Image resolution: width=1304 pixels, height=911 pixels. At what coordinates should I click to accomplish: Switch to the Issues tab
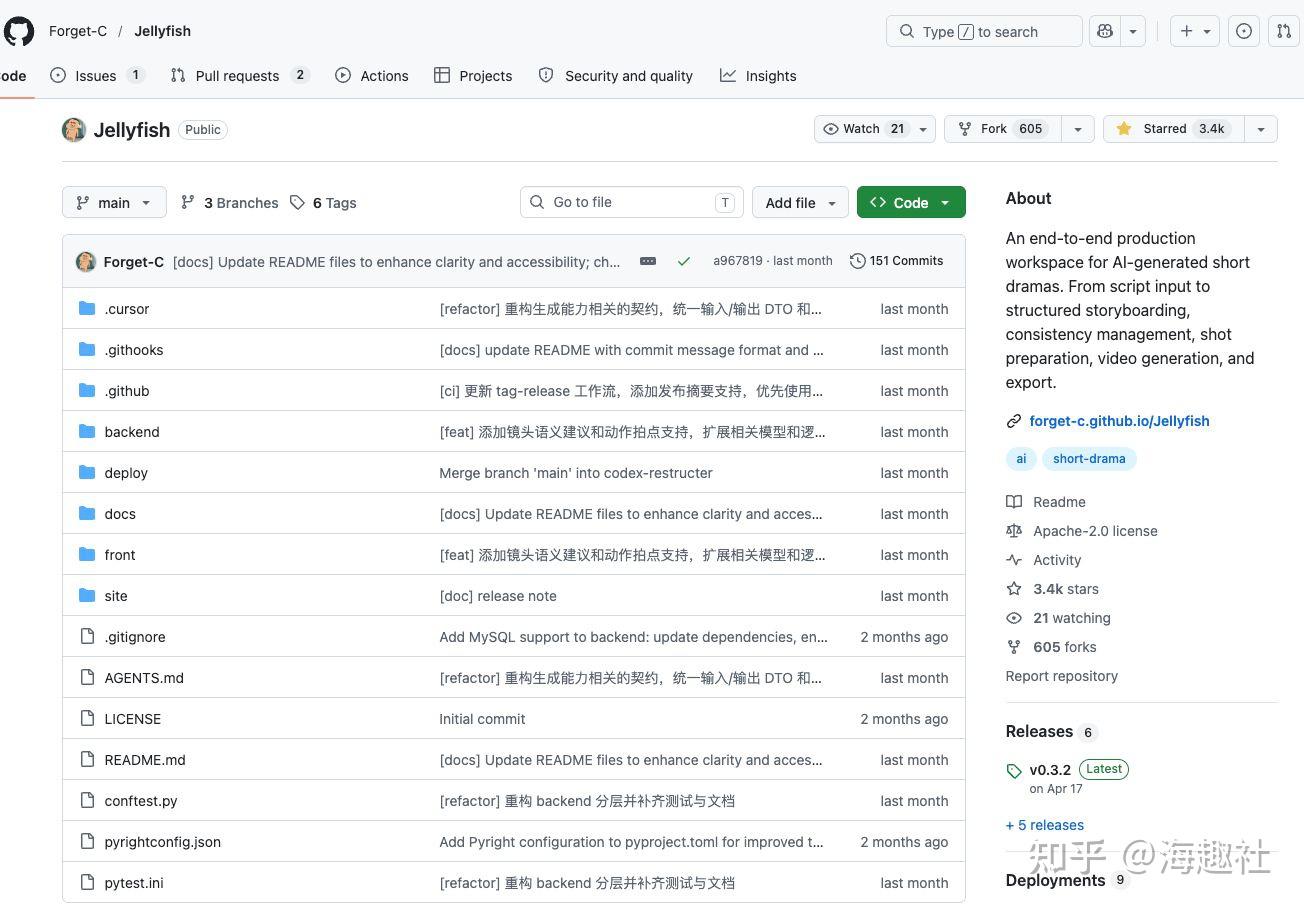point(97,76)
